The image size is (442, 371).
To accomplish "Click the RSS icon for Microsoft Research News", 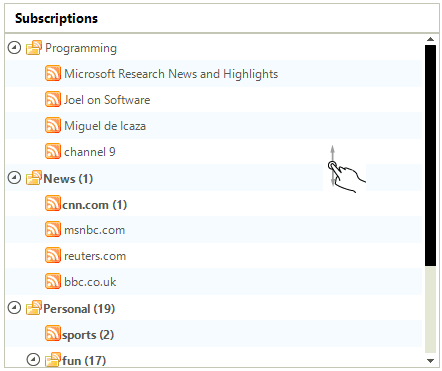I will [x=53, y=73].
